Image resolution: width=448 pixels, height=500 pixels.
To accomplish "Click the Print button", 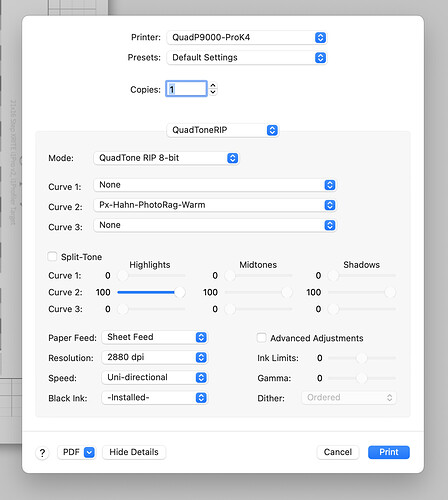I will point(389,452).
